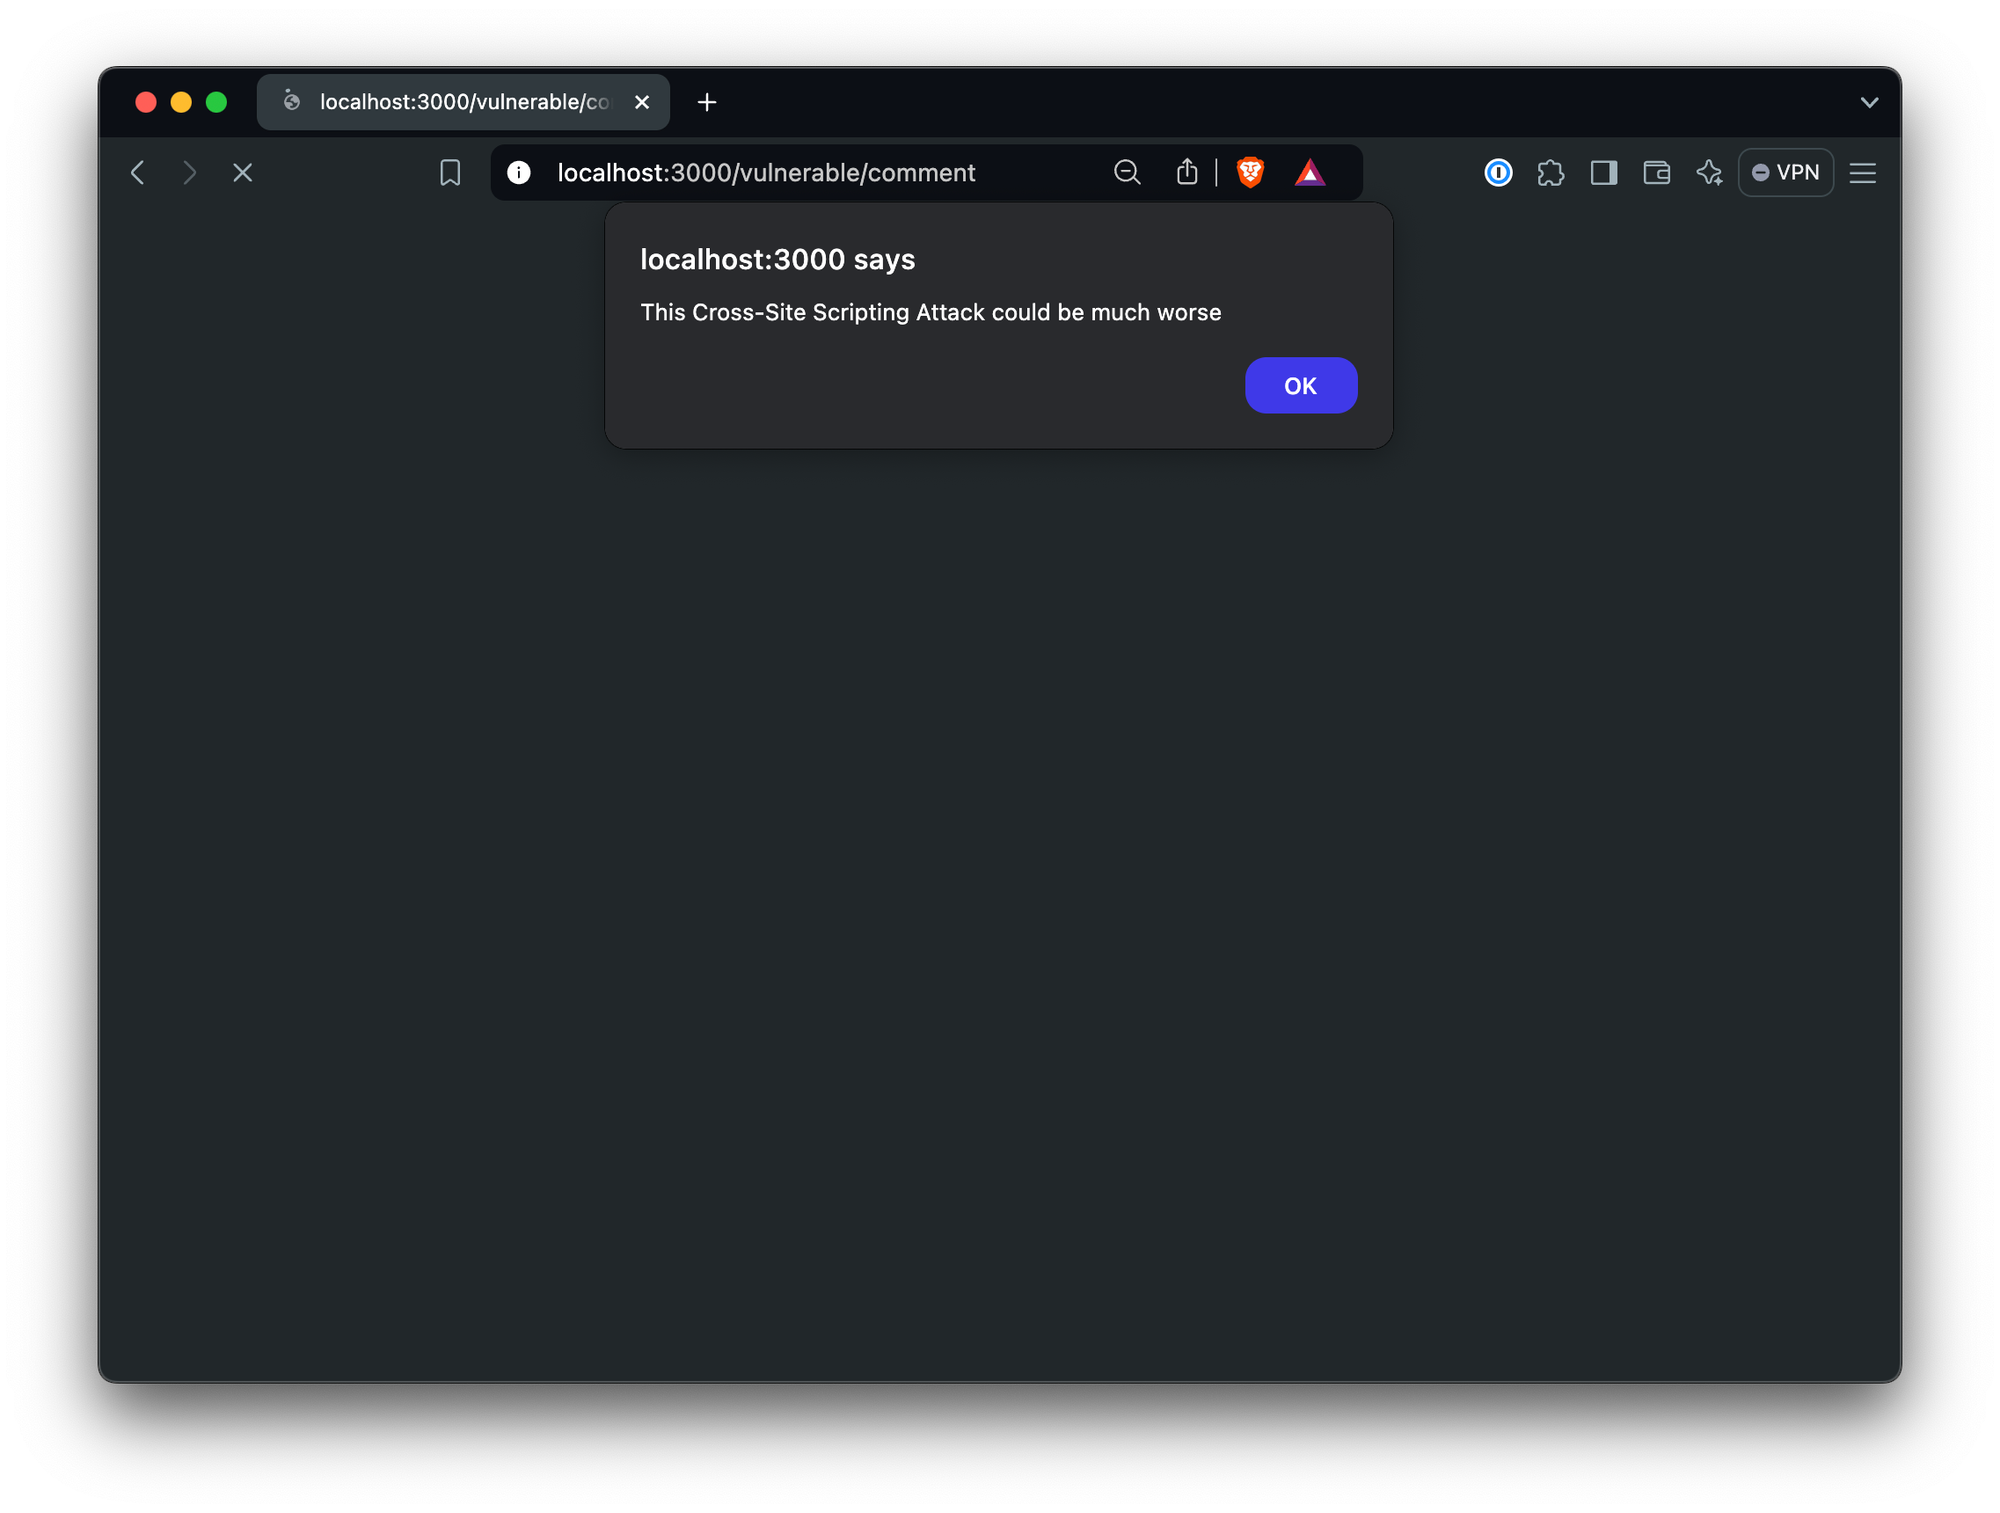The height and width of the screenshot is (1513, 2000).
Task: Stop loading the page with X
Action: point(242,173)
